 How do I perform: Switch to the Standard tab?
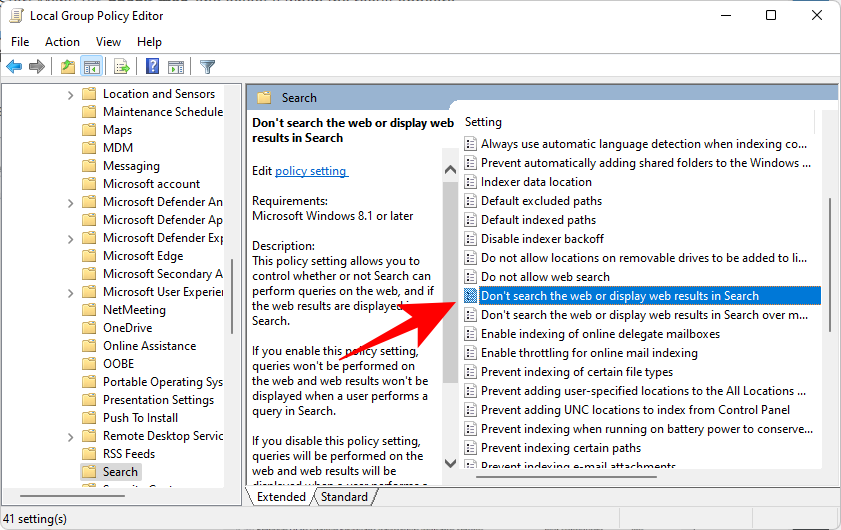344,497
